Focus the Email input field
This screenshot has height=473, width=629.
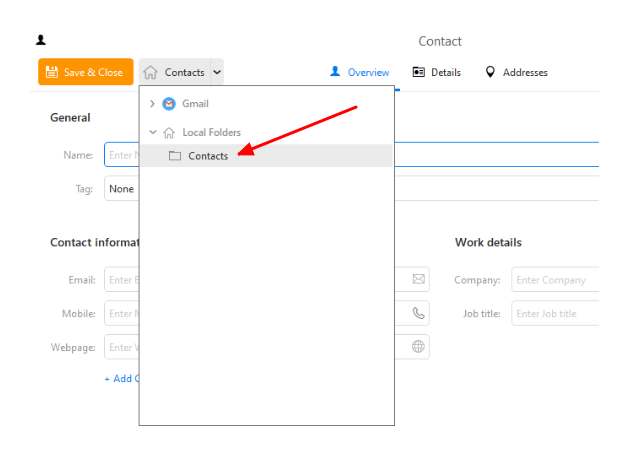point(267,279)
